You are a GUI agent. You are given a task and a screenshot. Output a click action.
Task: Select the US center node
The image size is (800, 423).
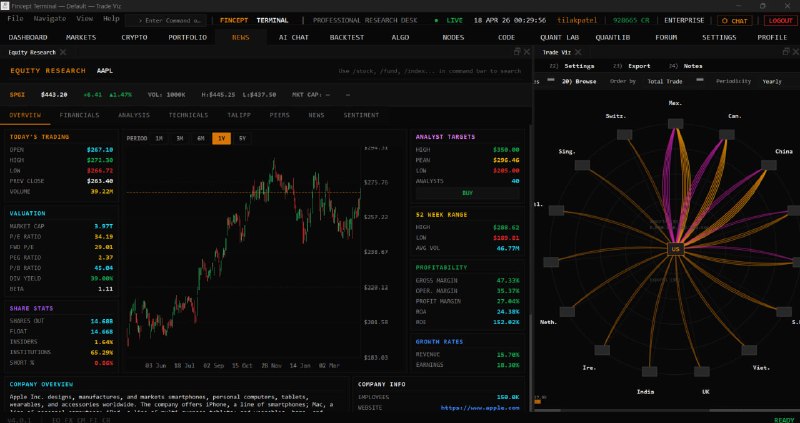point(676,249)
